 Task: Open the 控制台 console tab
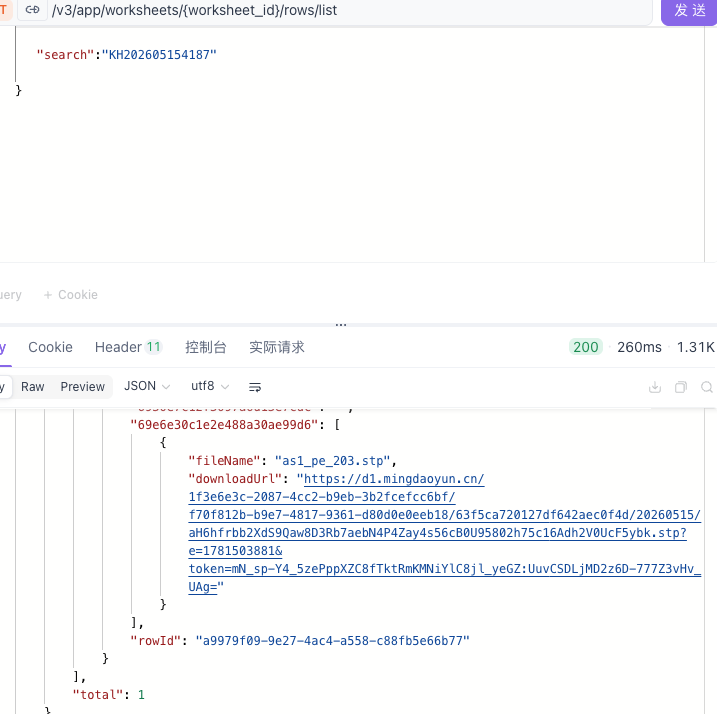pyautogui.click(x=206, y=347)
